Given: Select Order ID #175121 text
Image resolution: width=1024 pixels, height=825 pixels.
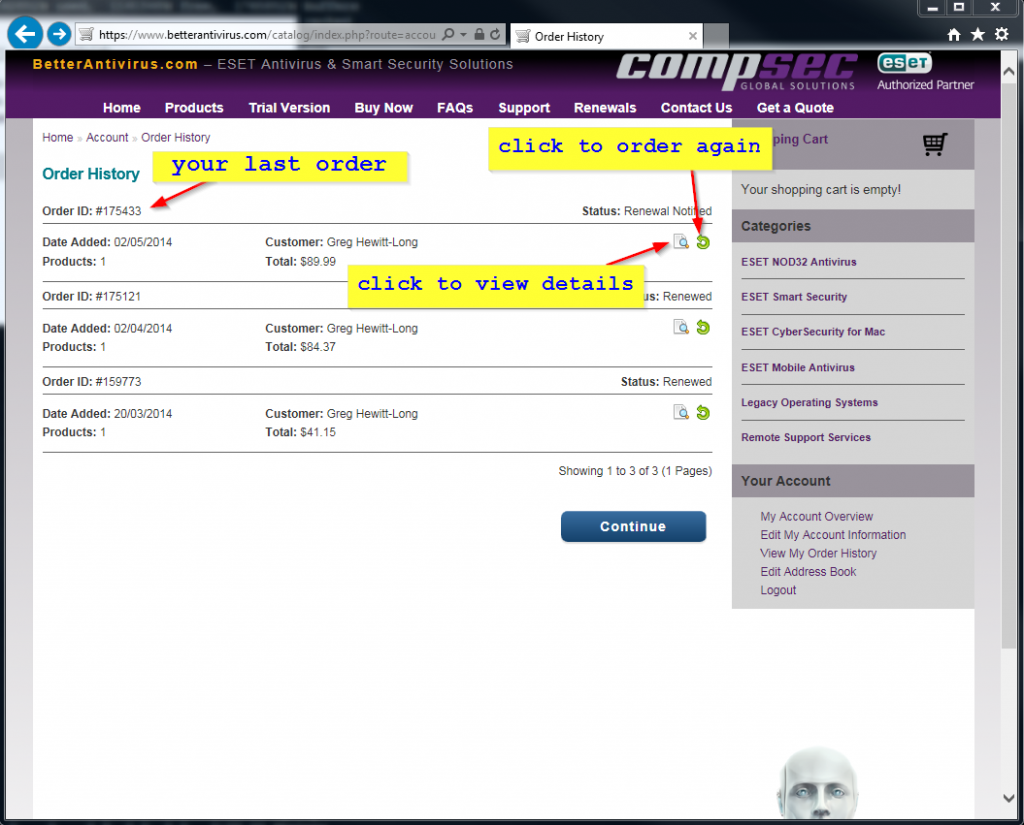Looking at the screenshot, I should click(91, 297).
